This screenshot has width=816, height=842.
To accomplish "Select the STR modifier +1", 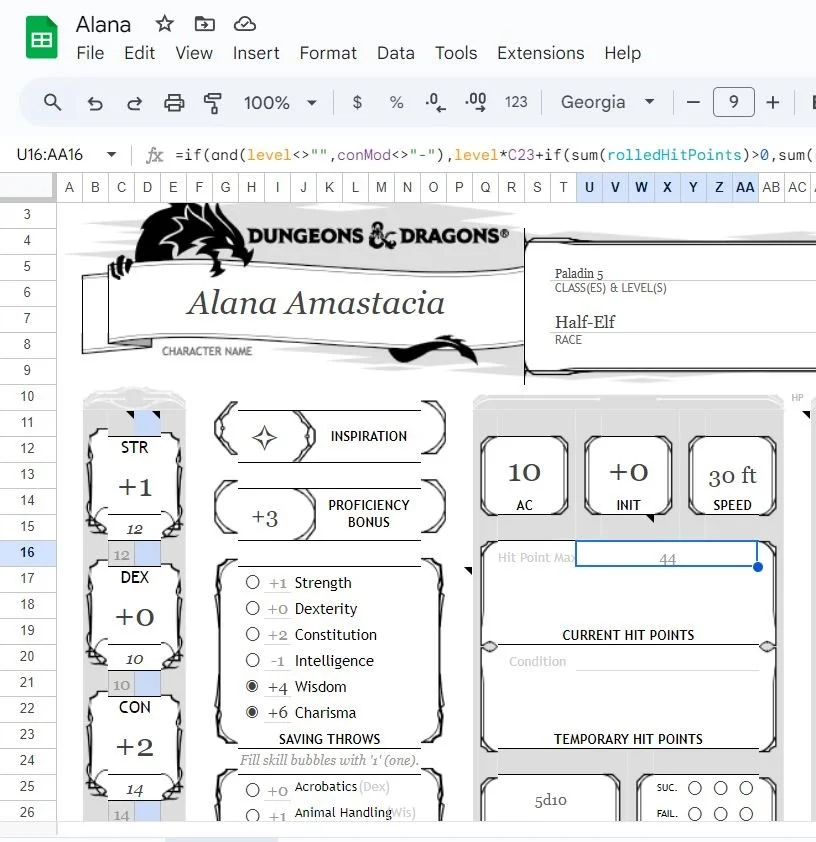I will pos(135,488).
